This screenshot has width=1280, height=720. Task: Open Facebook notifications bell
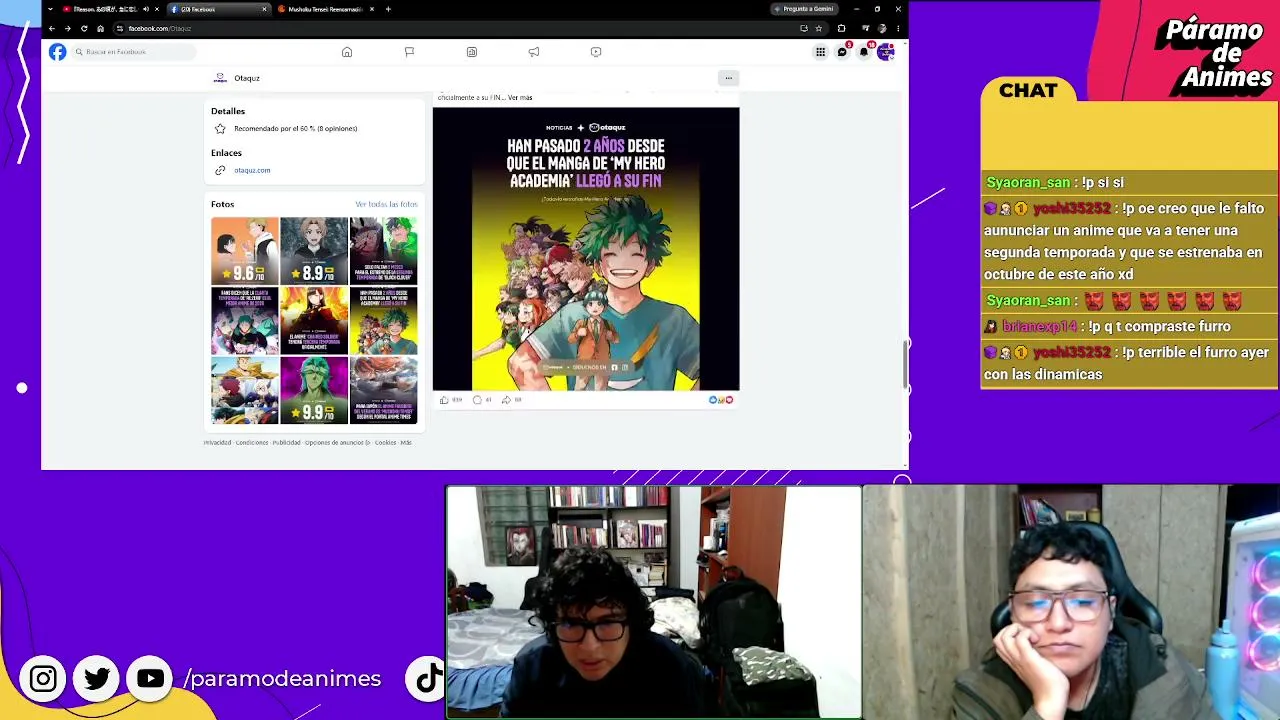pos(864,52)
